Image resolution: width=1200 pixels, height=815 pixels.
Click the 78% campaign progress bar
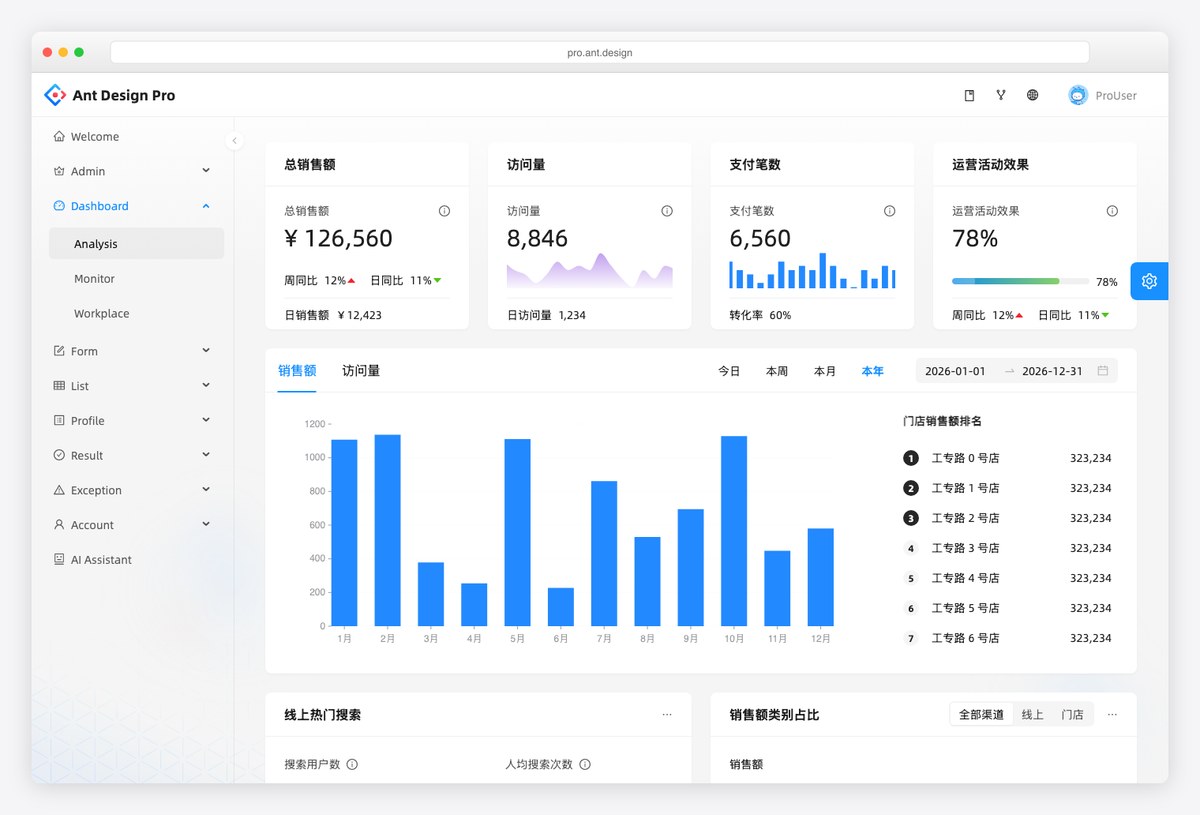pos(1020,282)
